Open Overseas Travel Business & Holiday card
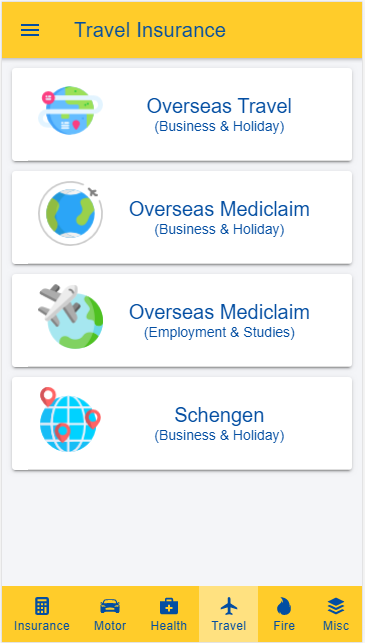 click(182, 114)
